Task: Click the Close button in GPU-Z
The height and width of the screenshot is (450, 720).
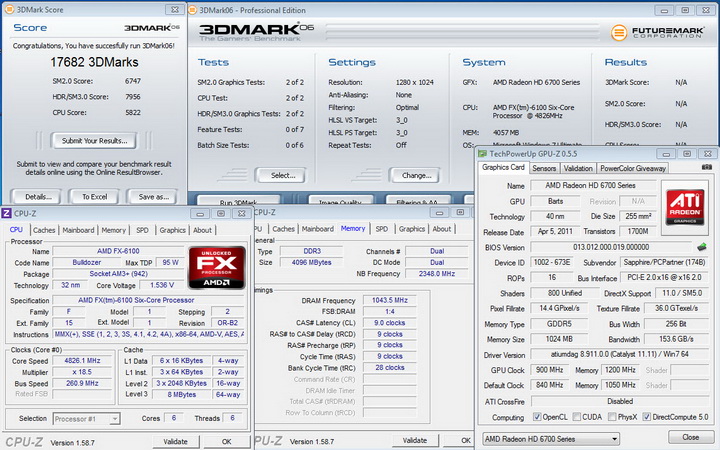Action: pyautogui.click(x=690, y=437)
